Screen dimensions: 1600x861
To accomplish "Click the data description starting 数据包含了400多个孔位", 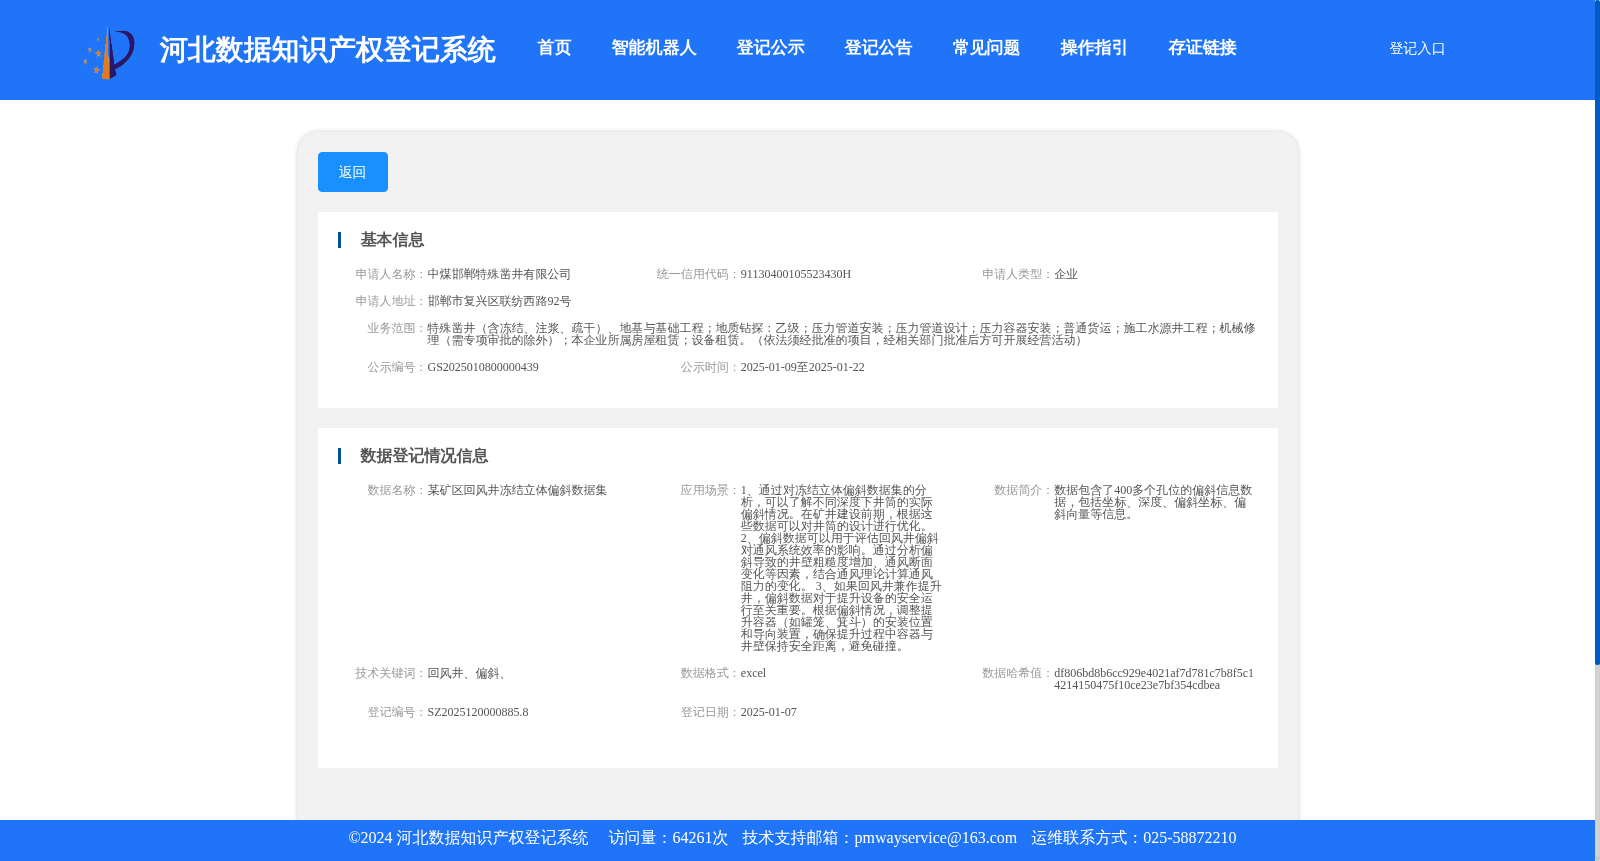I will click(x=1153, y=502).
